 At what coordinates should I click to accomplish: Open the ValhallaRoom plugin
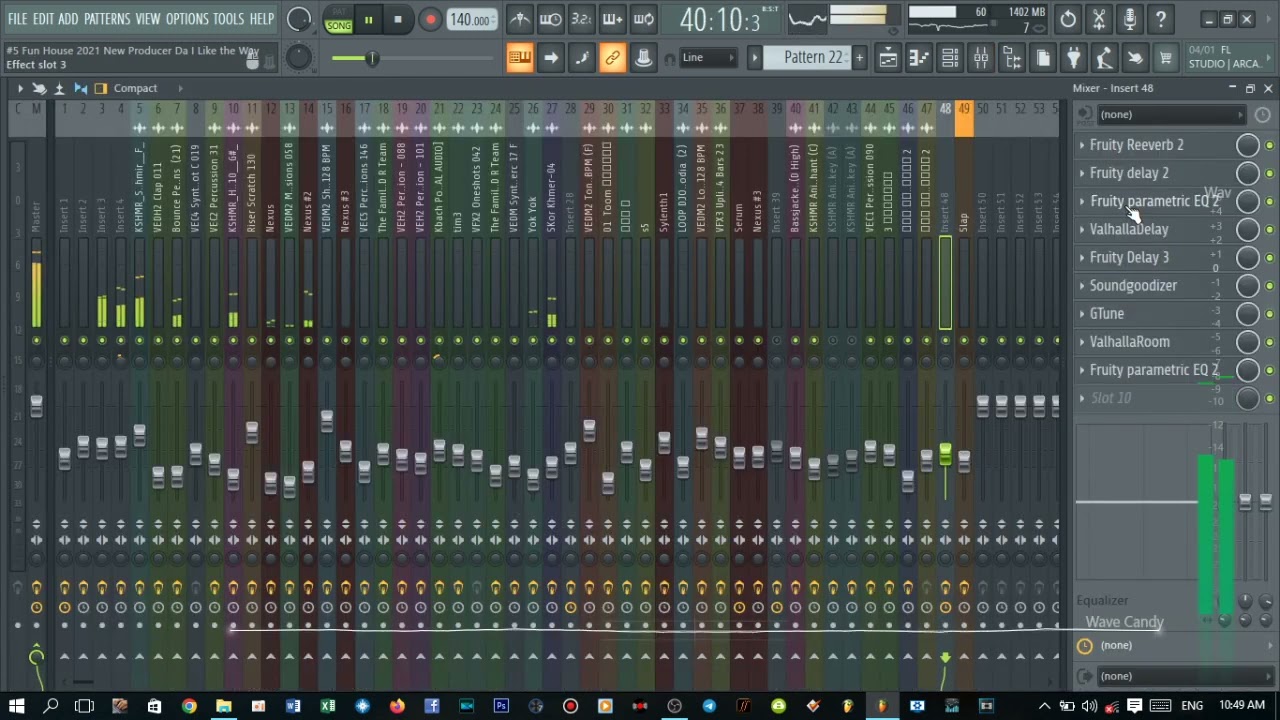[x=1129, y=341]
